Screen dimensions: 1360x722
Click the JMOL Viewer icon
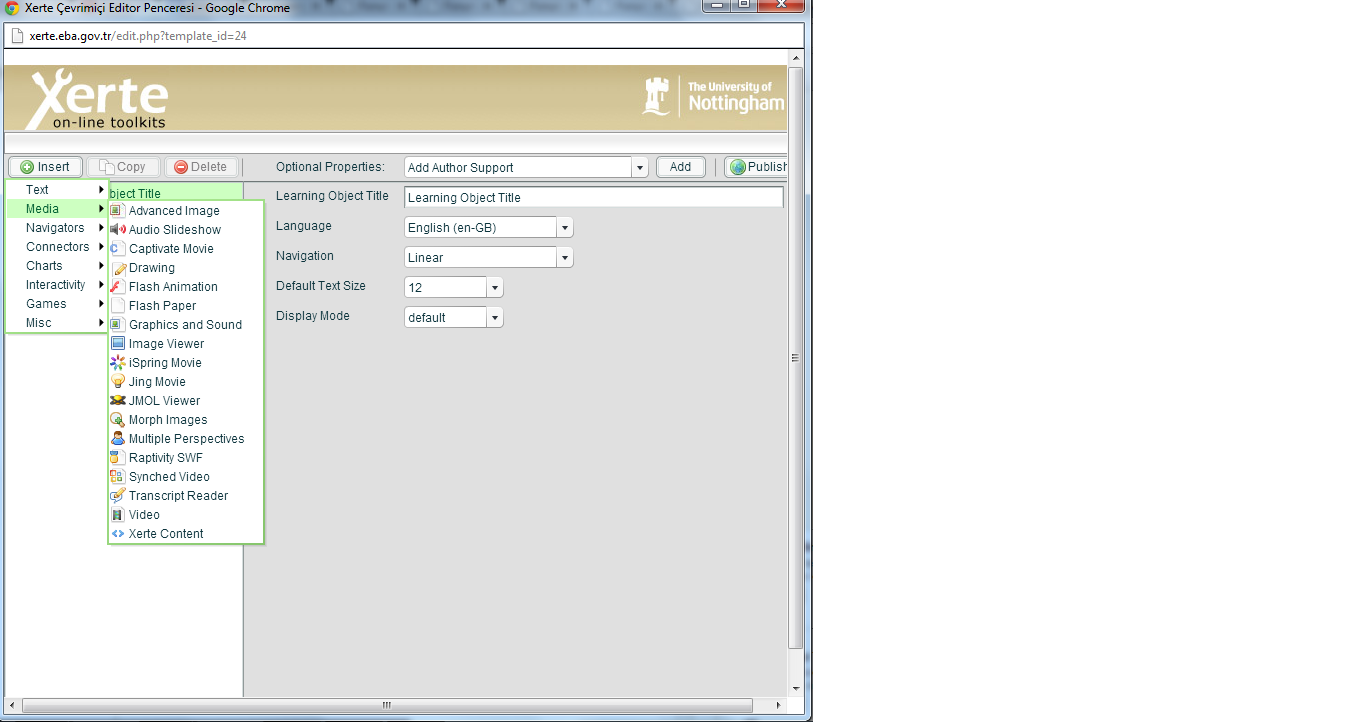tap(117, 401)
